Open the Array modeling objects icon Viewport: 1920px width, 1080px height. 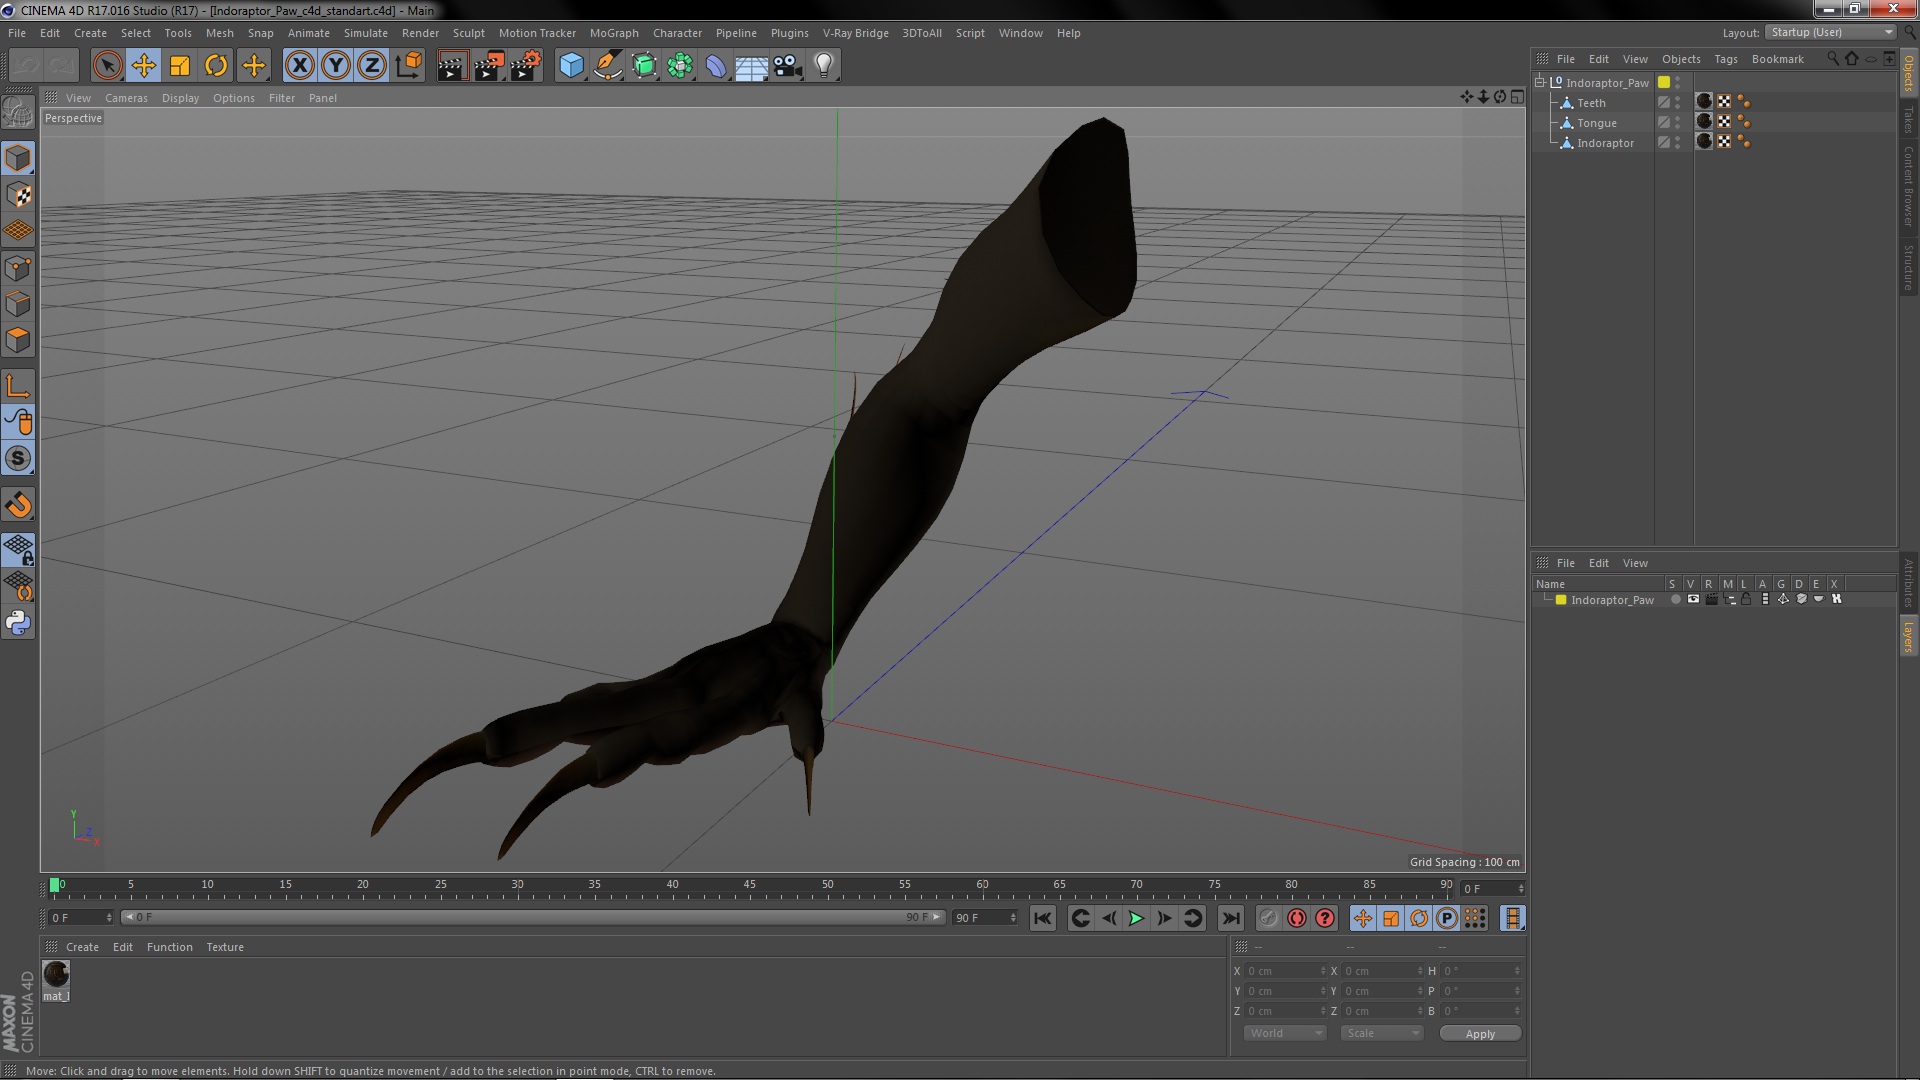680,66
